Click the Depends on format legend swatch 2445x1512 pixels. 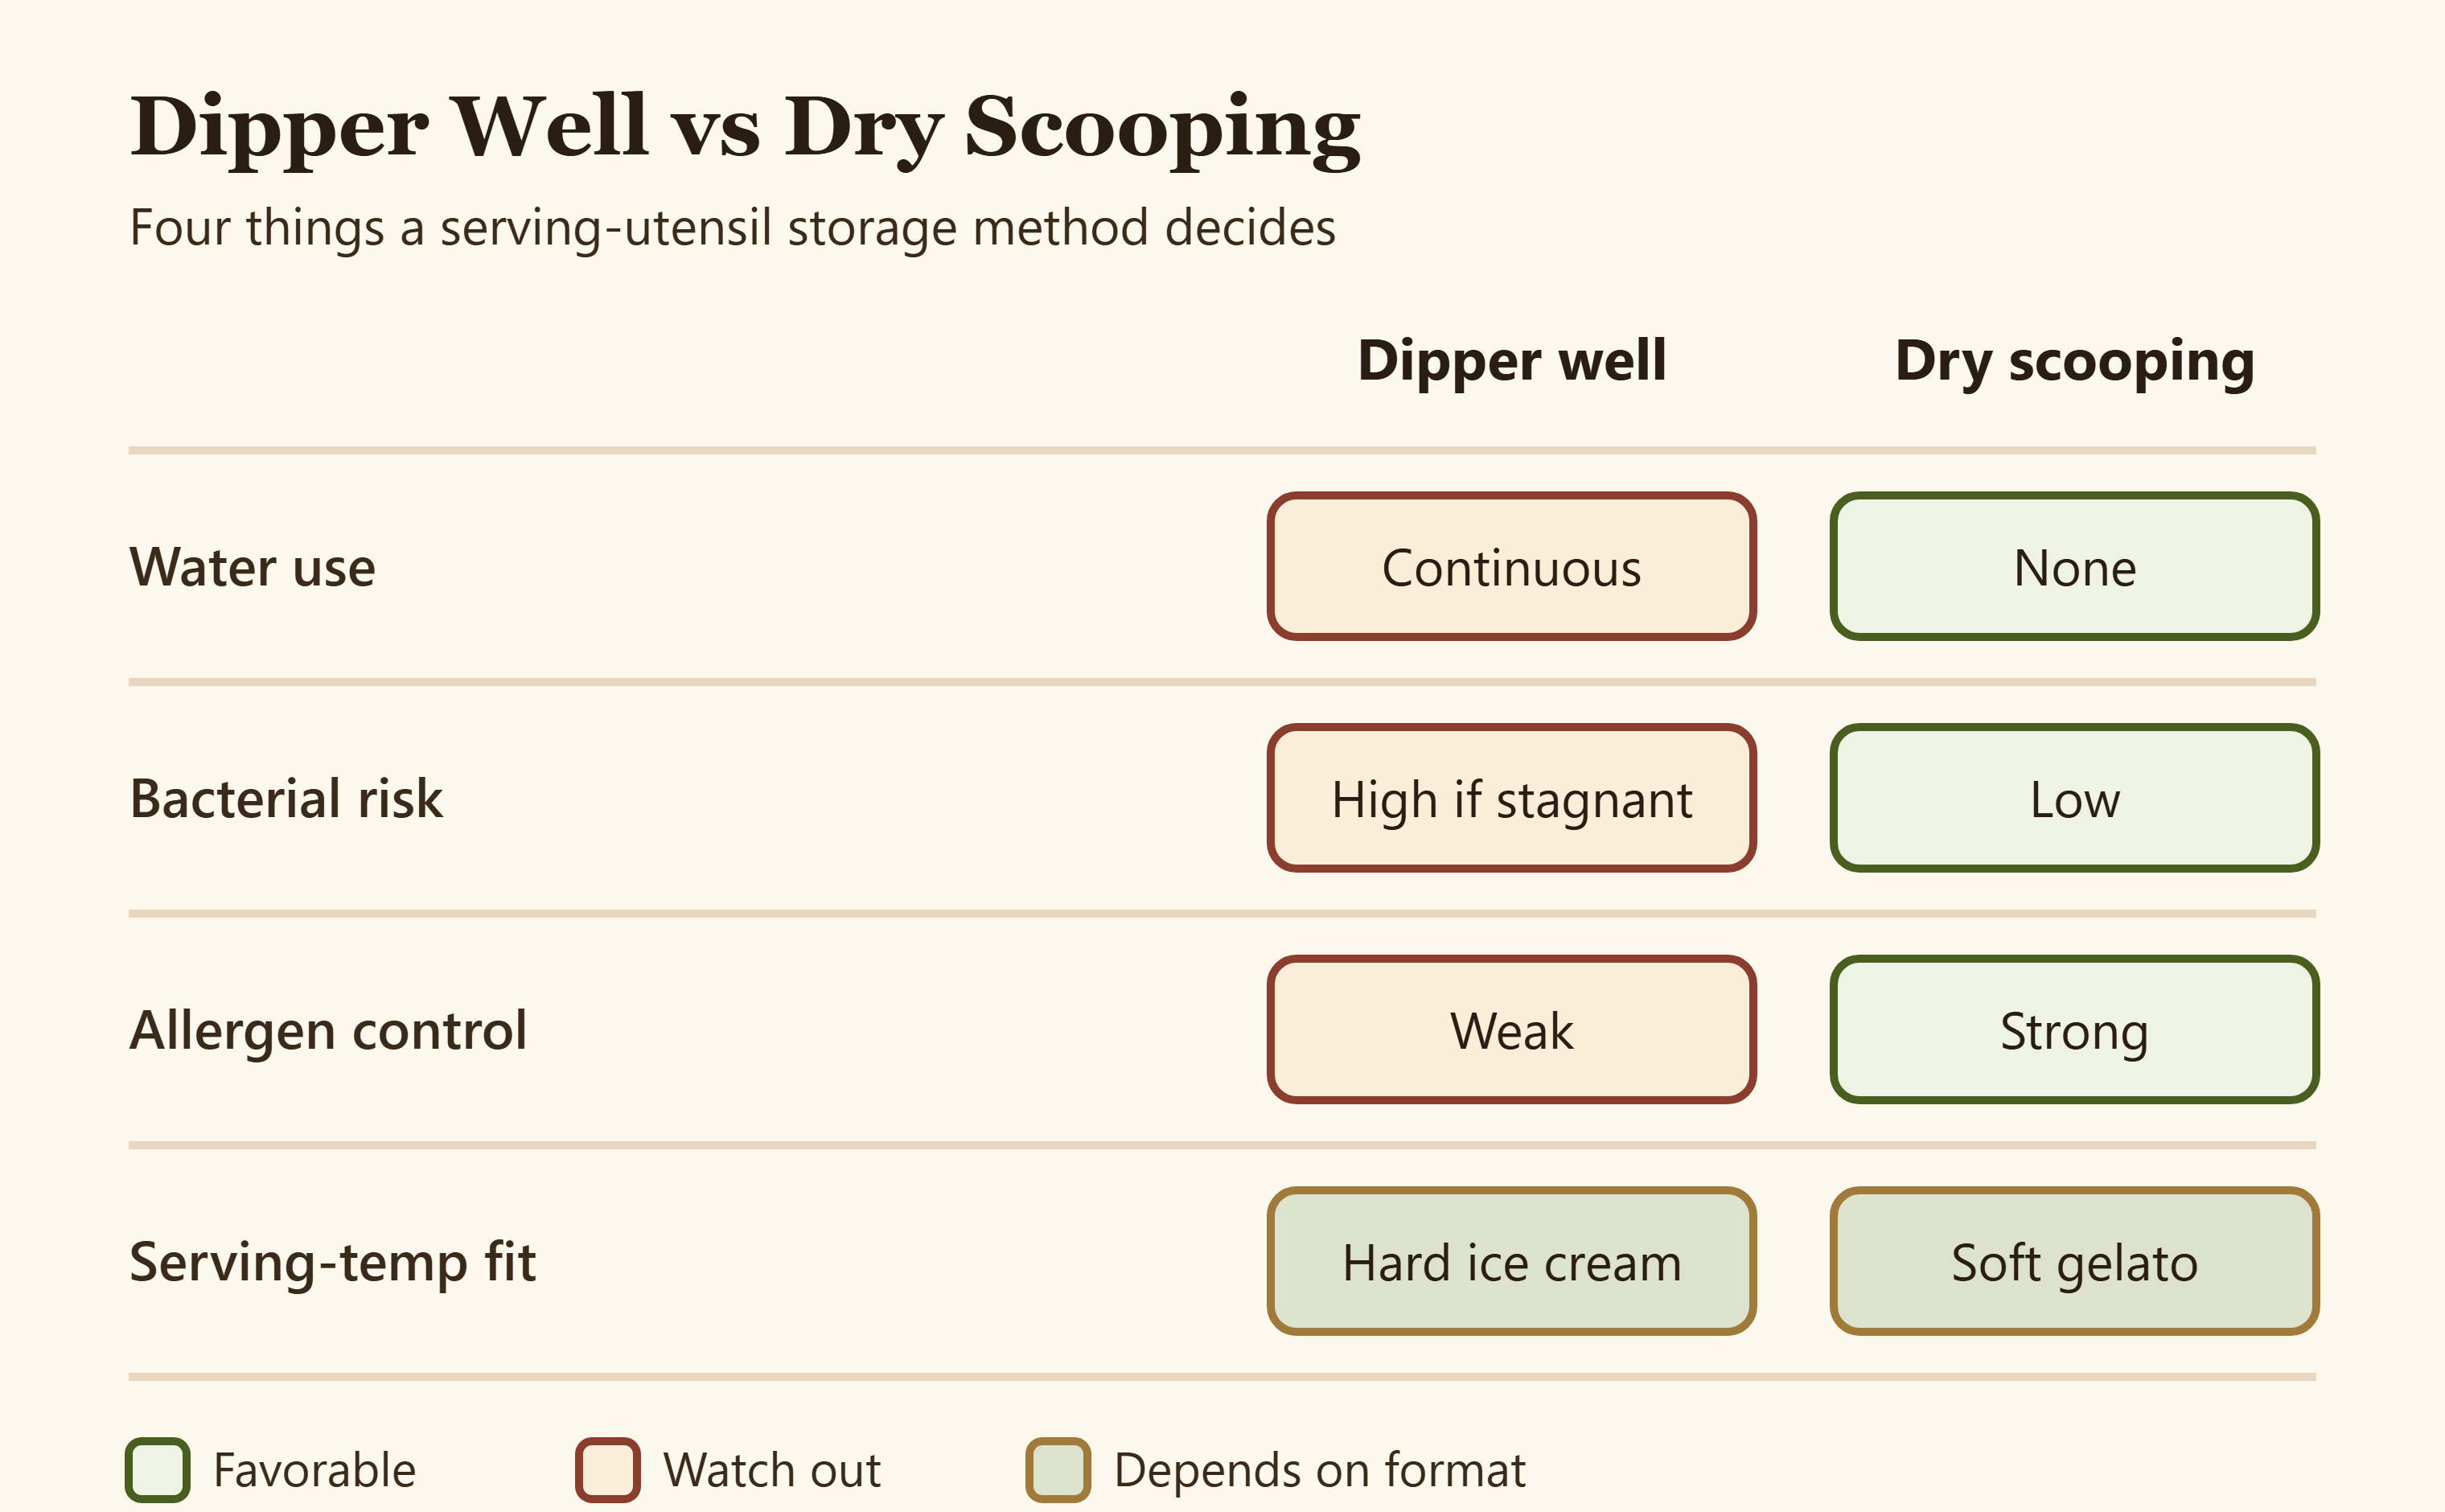pos(1058,1470)
